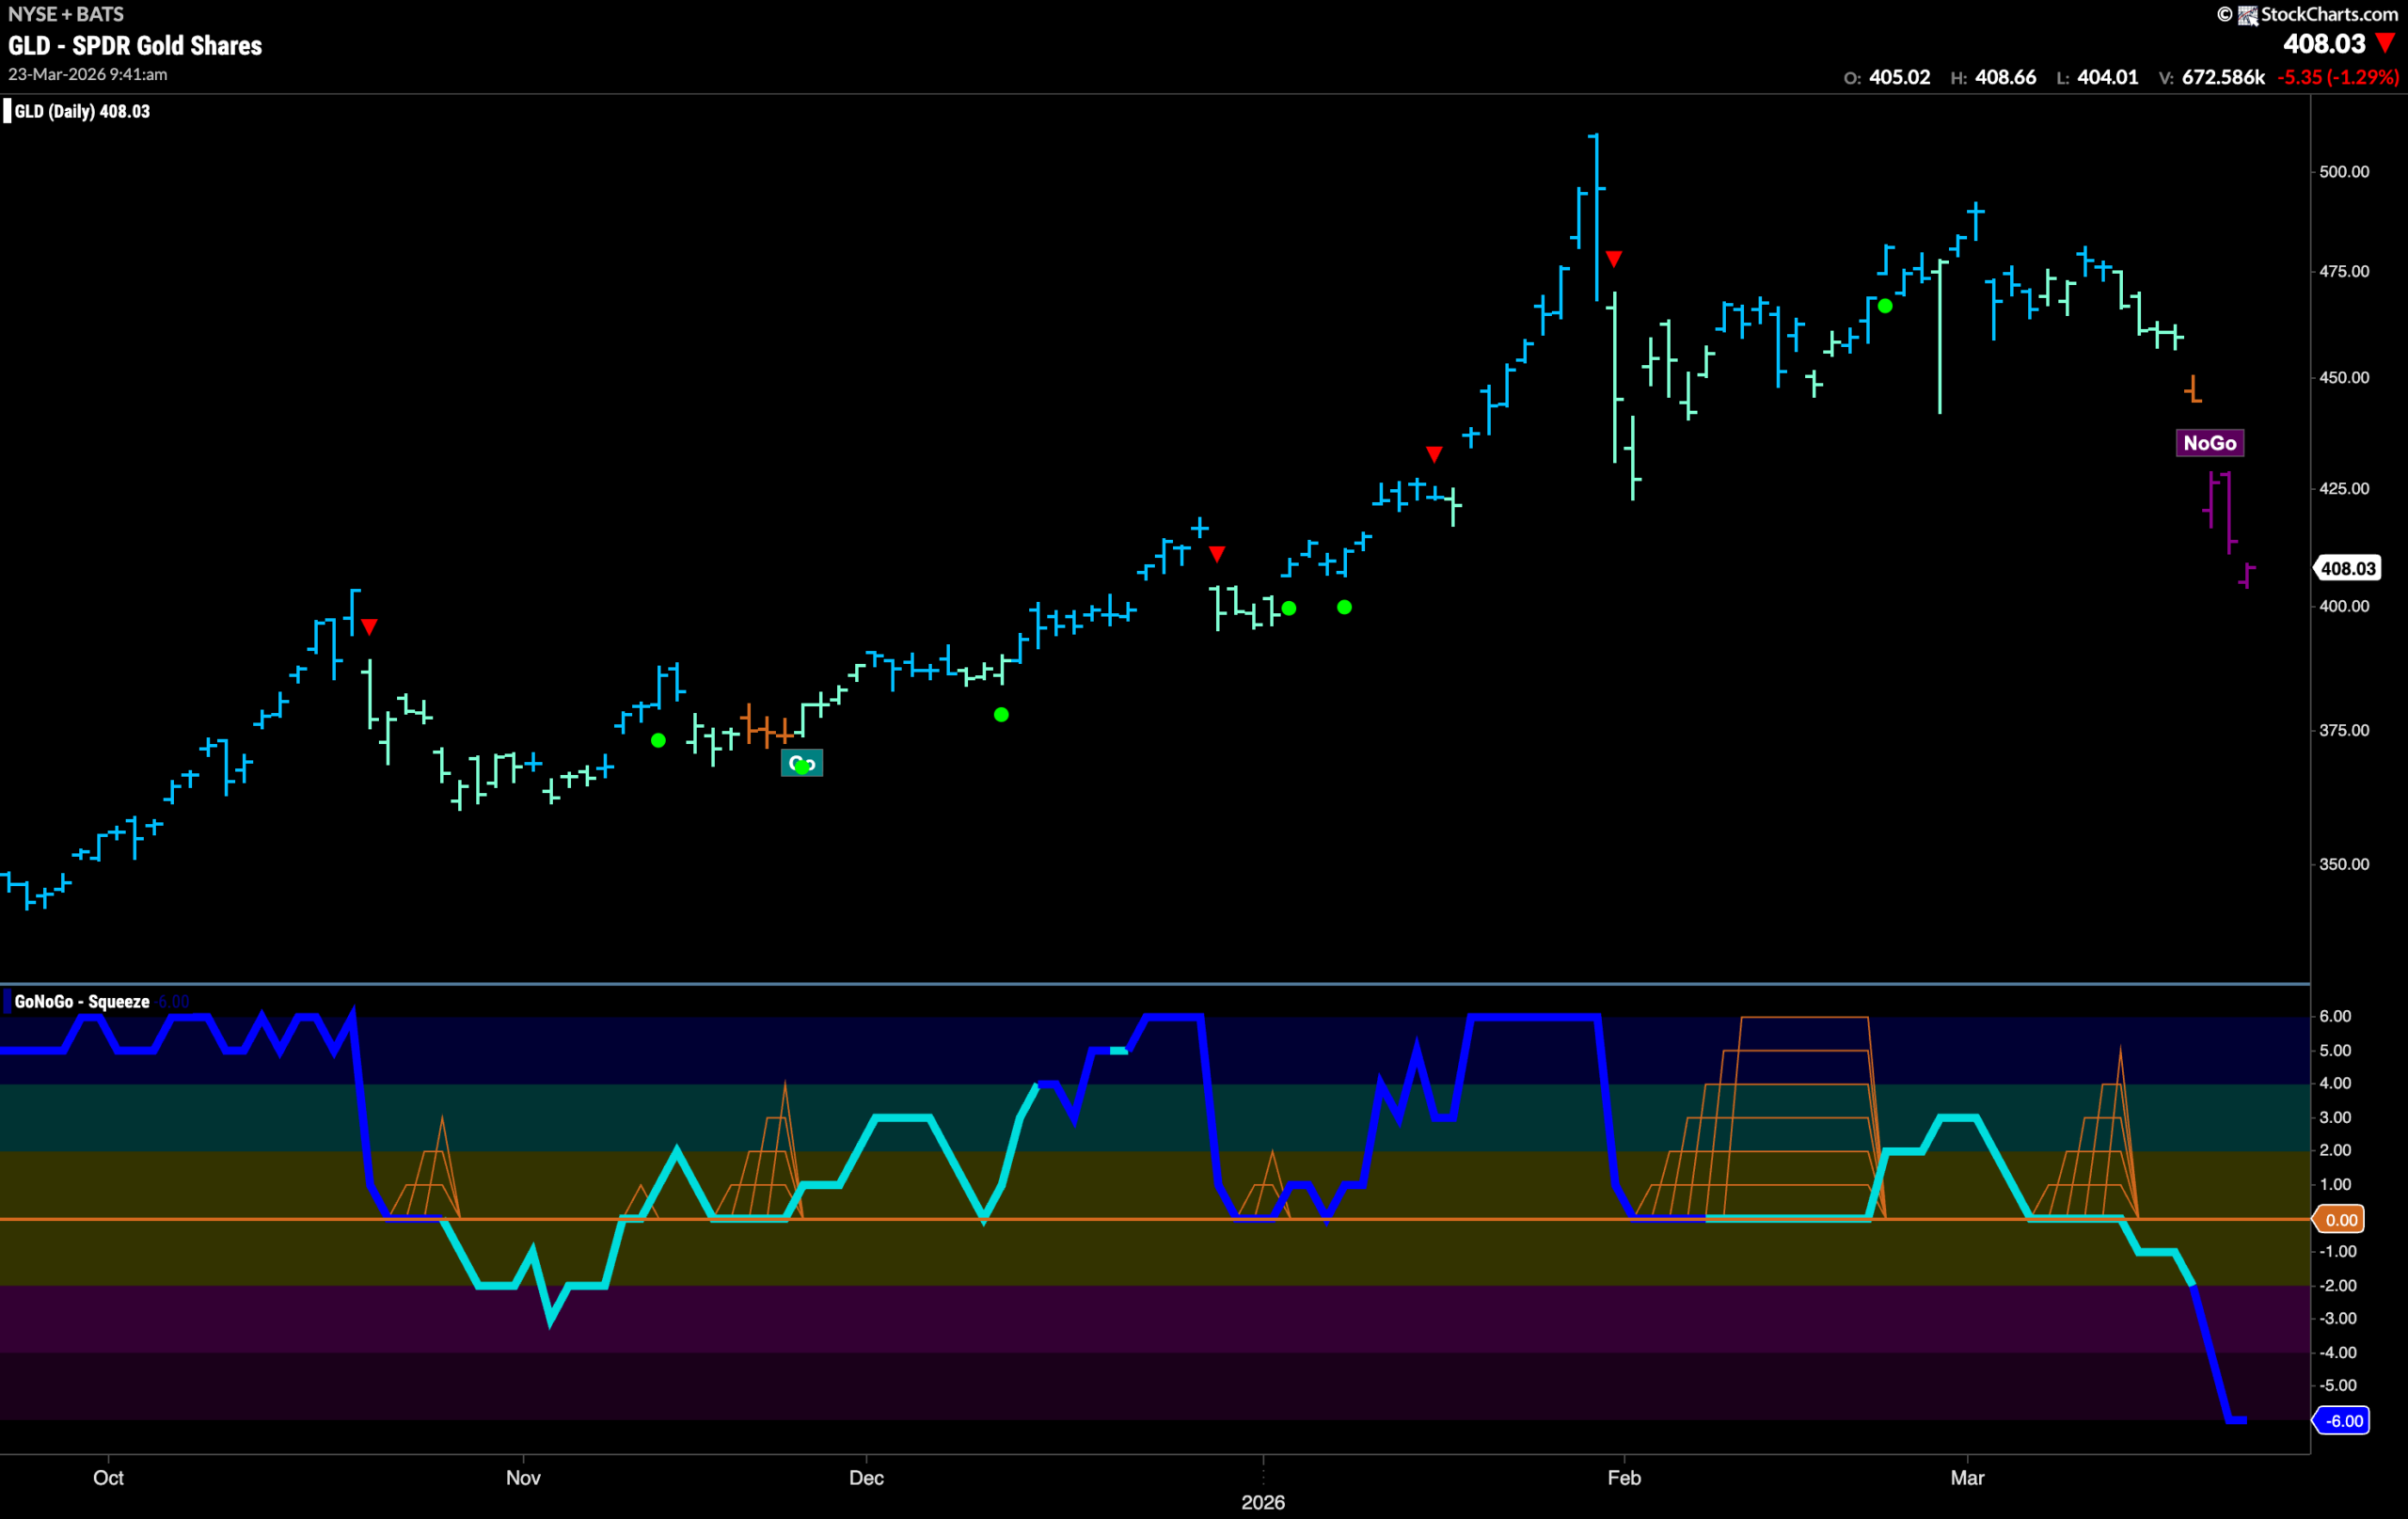
Task: Click the 350.00 price axis label
Action: click(x=2344, y=863)
